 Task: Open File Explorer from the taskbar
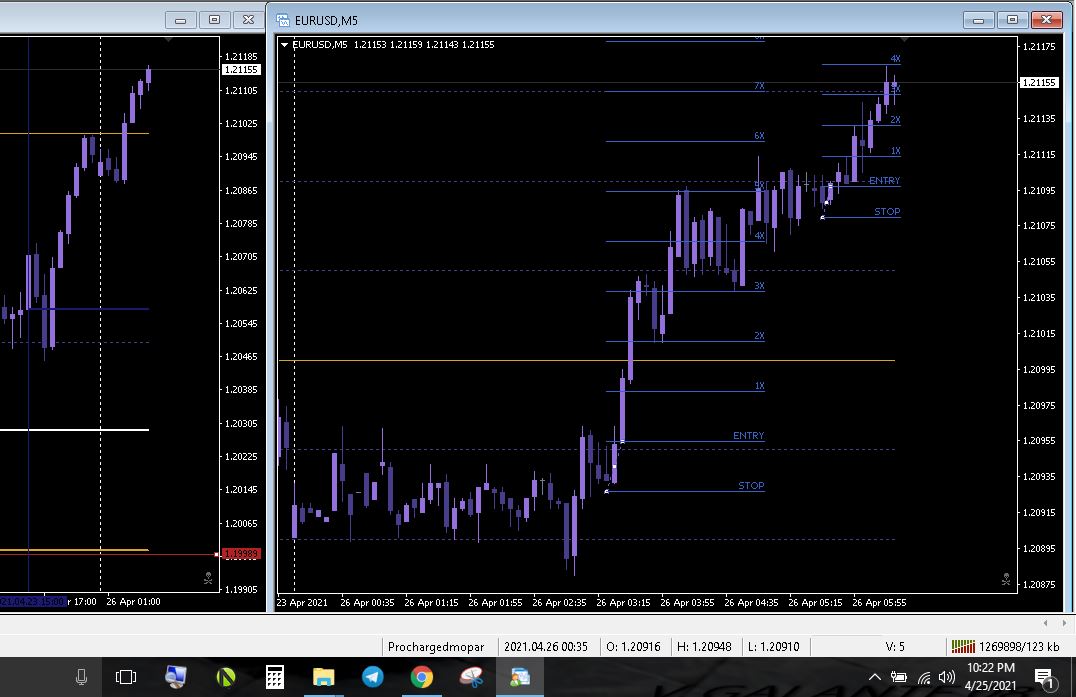coord(323,677)
